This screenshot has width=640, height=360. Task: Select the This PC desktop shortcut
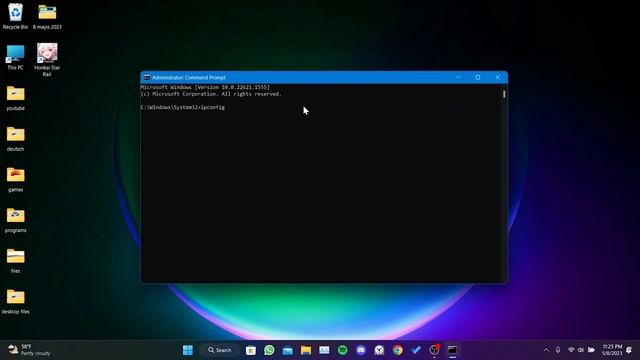(16, 57)
